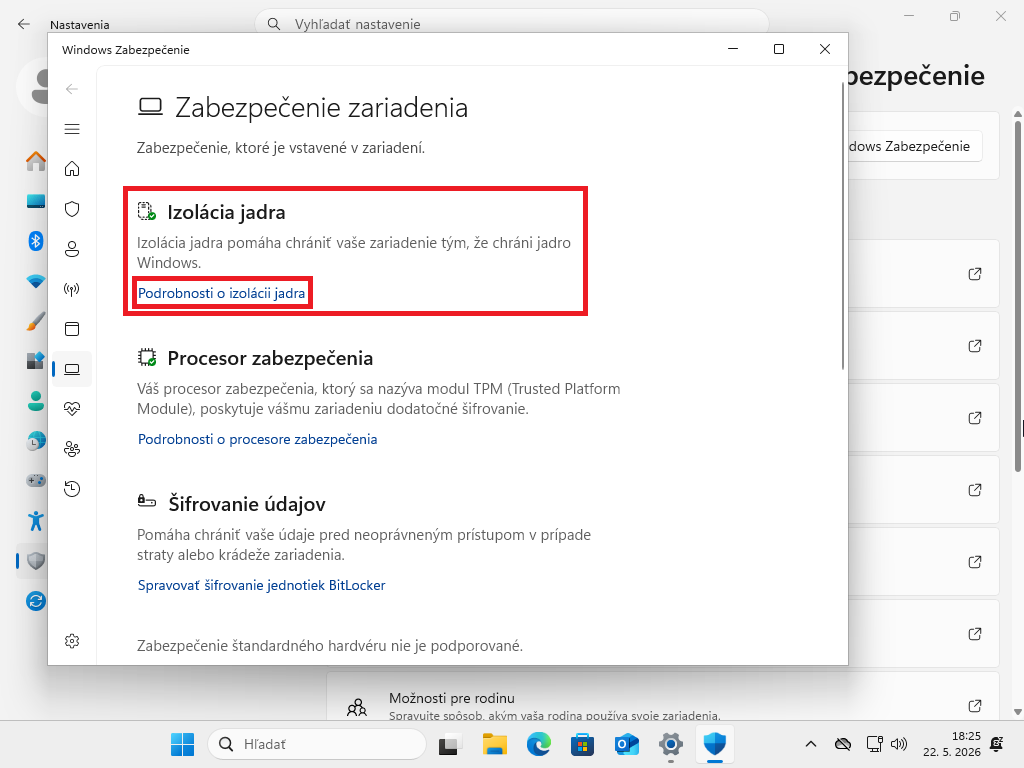
Task: Select Device security laptop icon in sidebar
Action: coord(72,369)
